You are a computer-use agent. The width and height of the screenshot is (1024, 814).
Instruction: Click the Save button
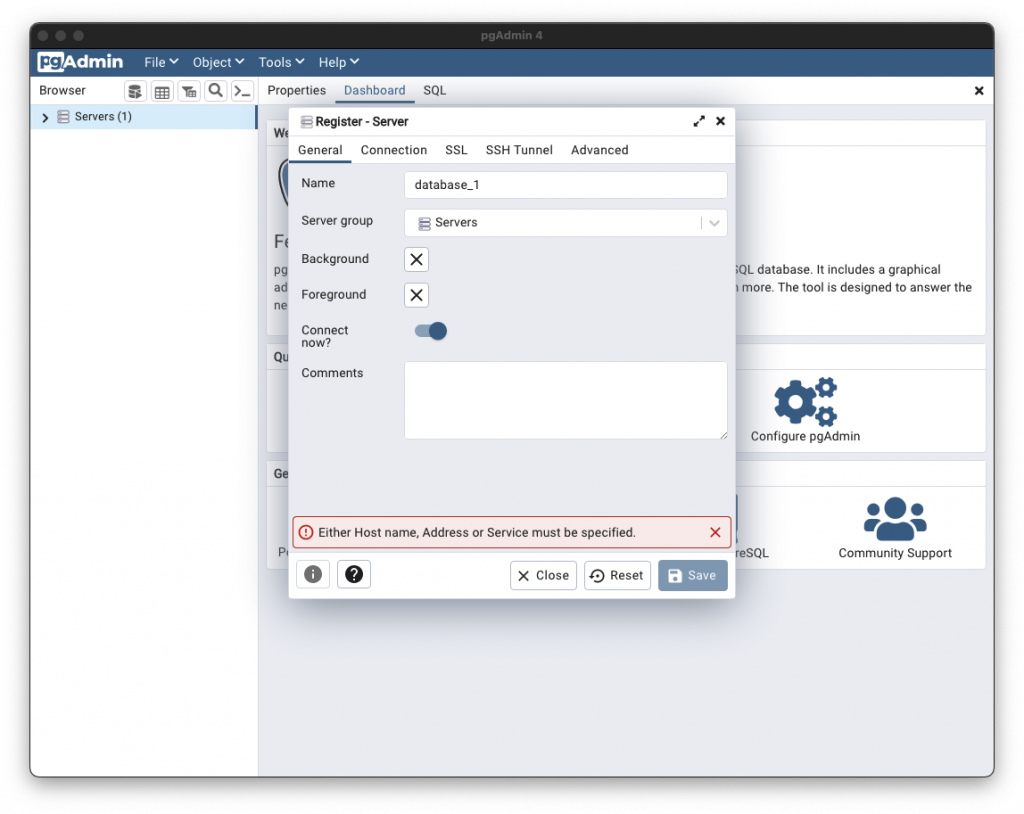click(x=693, y=576)
